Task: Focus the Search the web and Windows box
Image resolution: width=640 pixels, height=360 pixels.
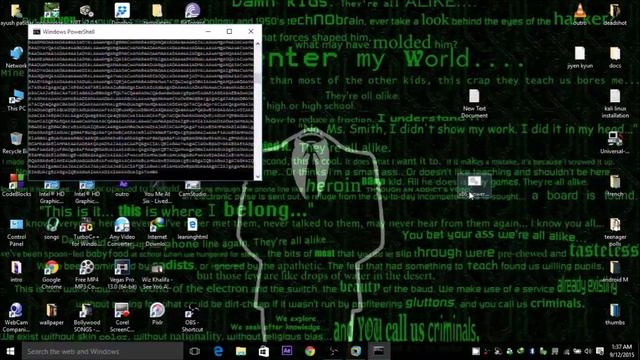Action: pyautogui.click(x=102, y=351)
